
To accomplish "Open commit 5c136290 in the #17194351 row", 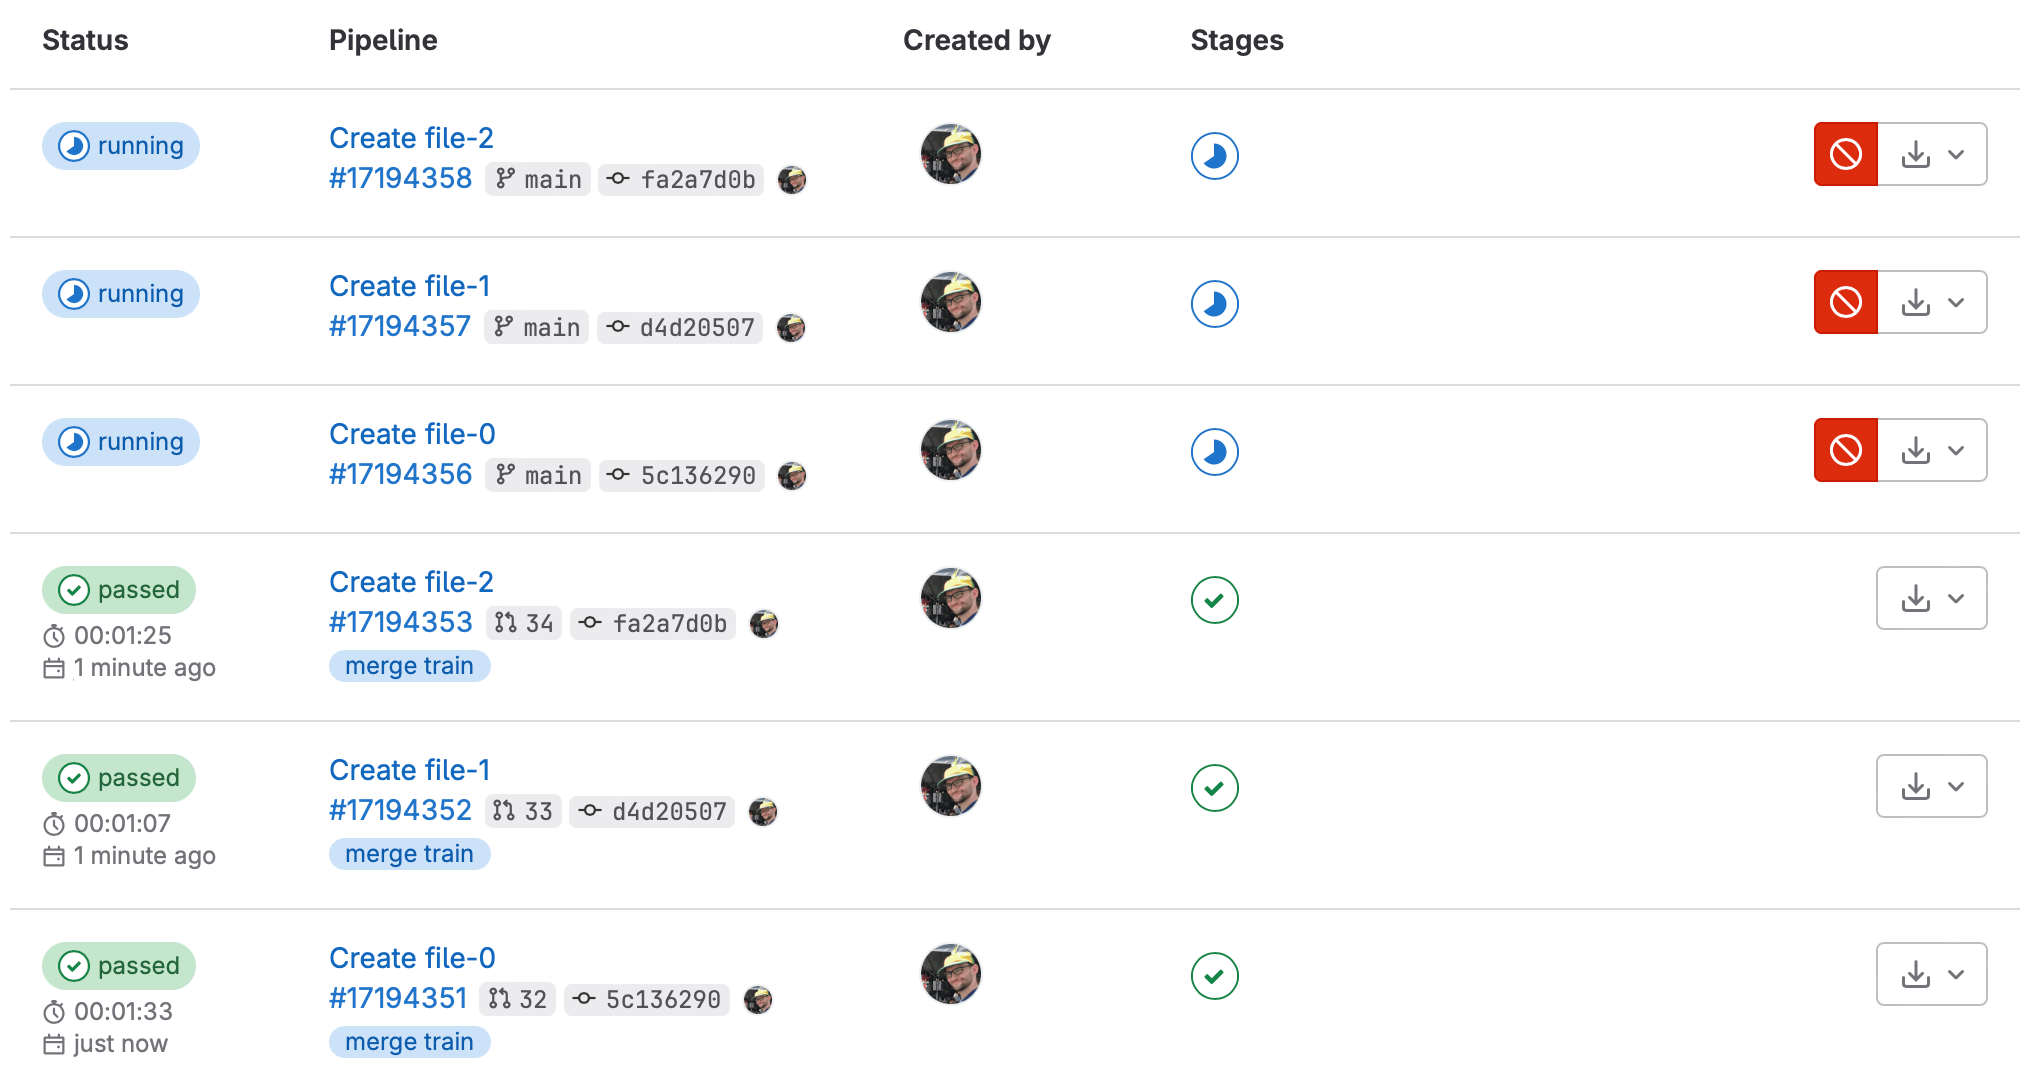I will click(662, 1000).
